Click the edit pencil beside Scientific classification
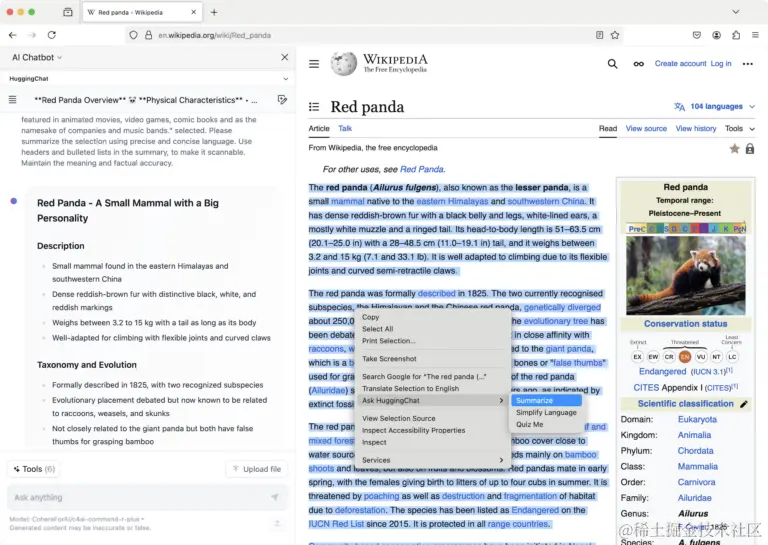 tap(744, 404)
